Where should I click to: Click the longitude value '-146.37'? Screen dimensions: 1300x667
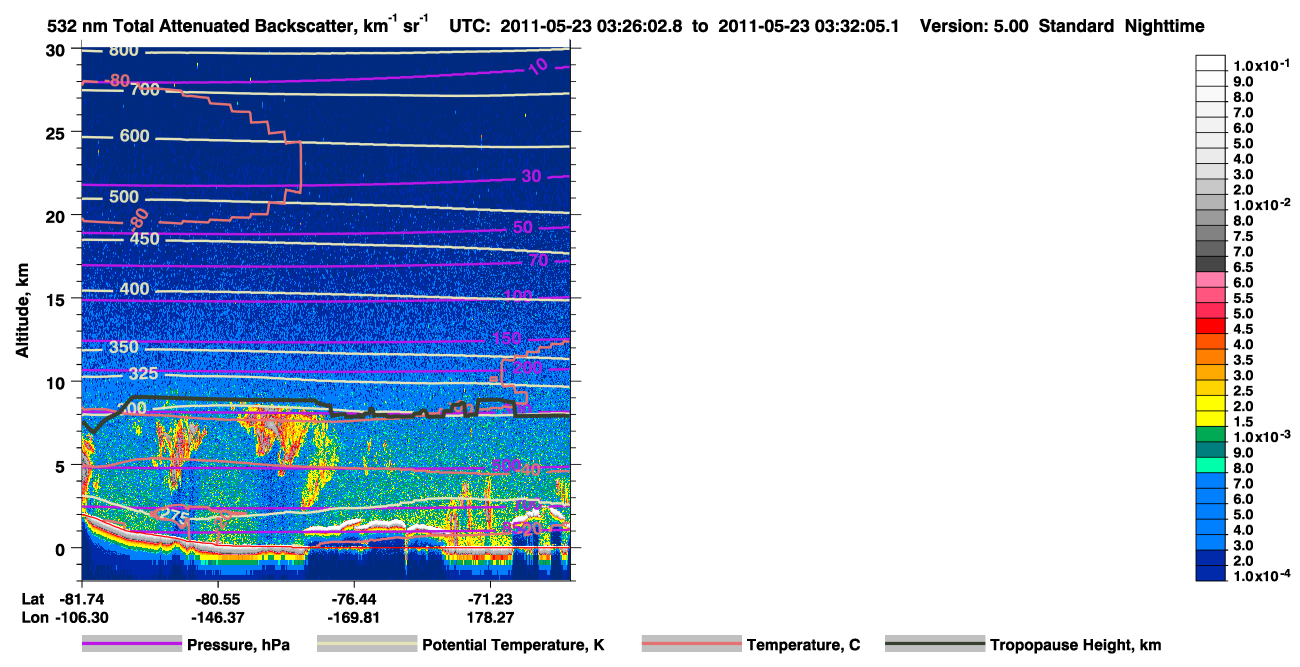pyautogui.click(x=218, y=617)
